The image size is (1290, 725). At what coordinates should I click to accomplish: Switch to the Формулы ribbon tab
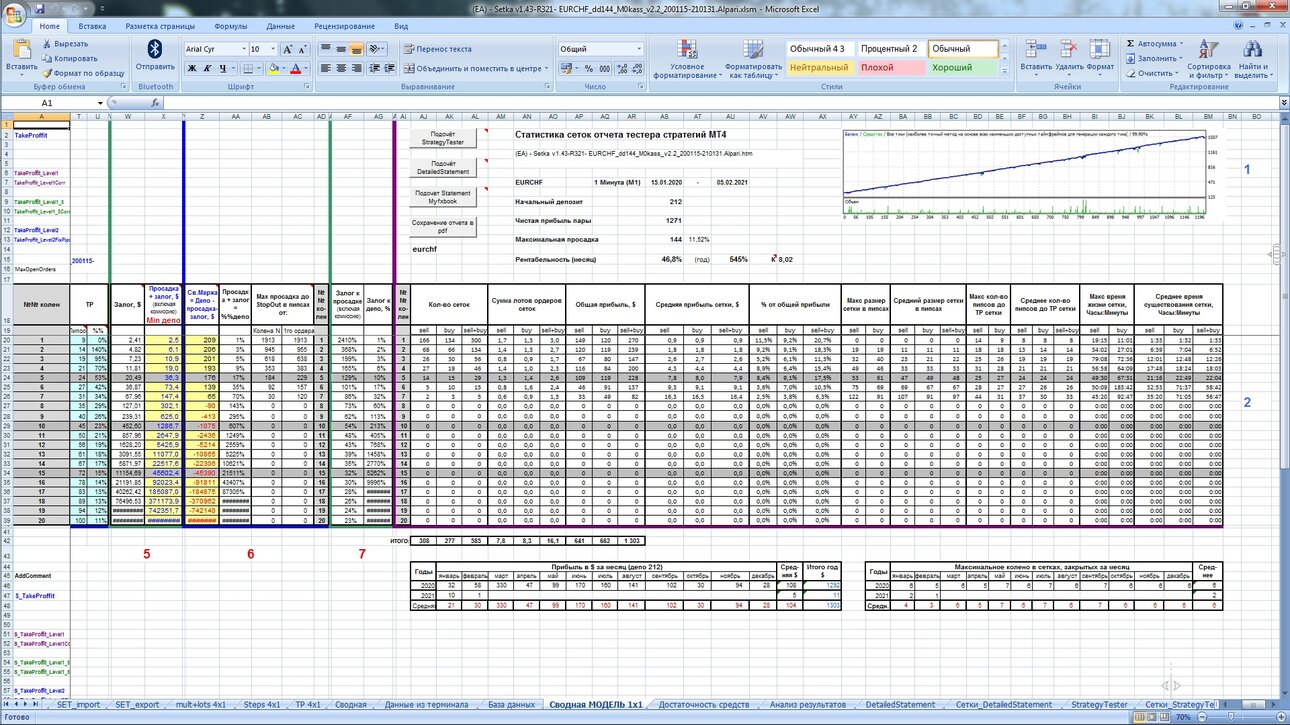[231, 26]
